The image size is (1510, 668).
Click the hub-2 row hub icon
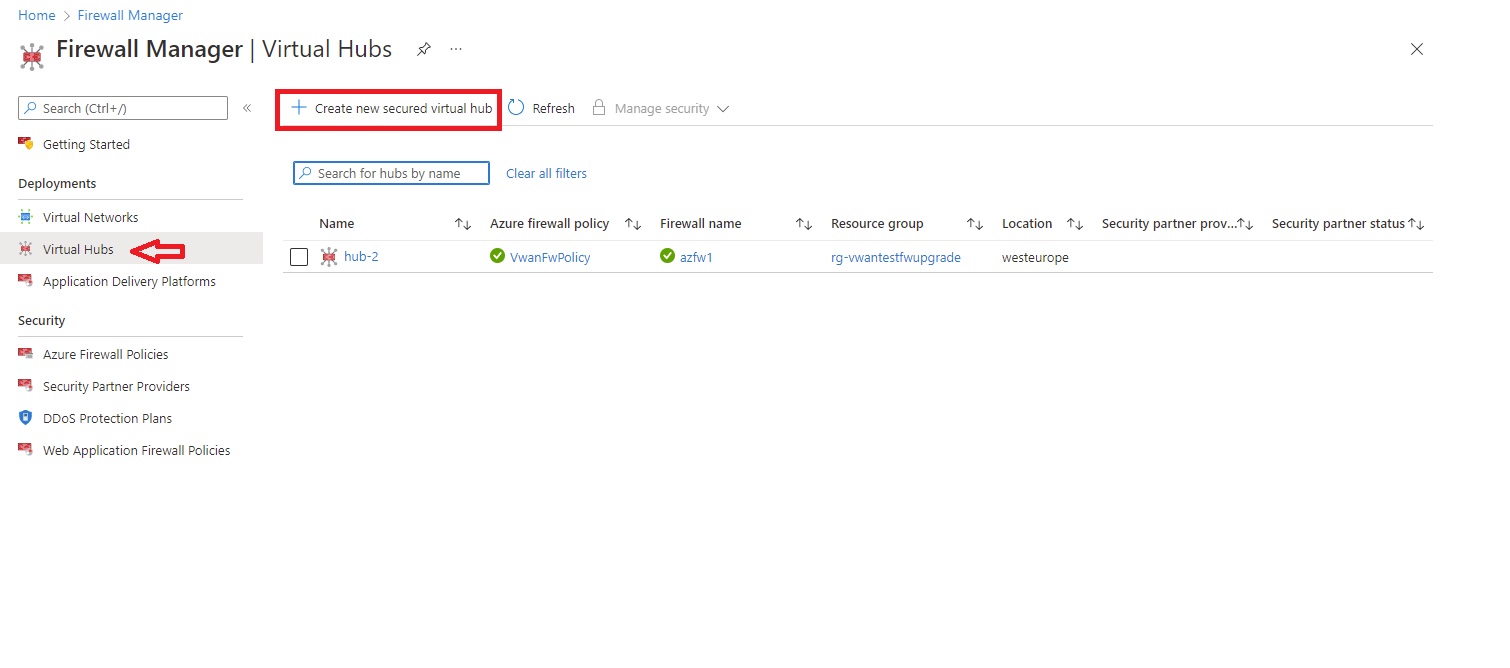click(329, 257)
